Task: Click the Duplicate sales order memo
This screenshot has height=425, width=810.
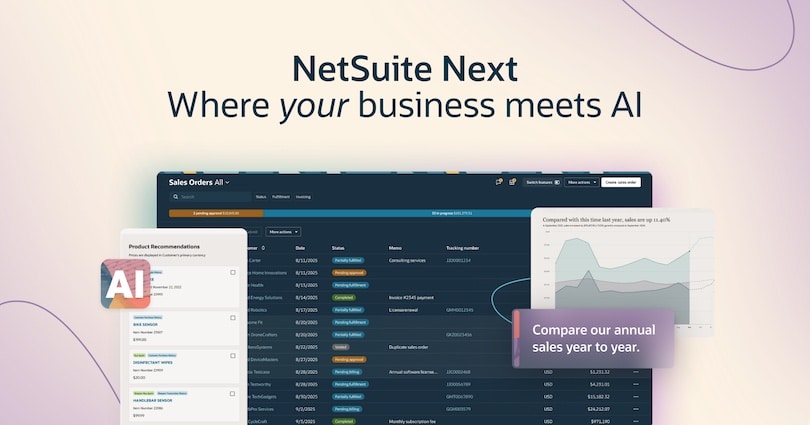Action: point(409,348)
